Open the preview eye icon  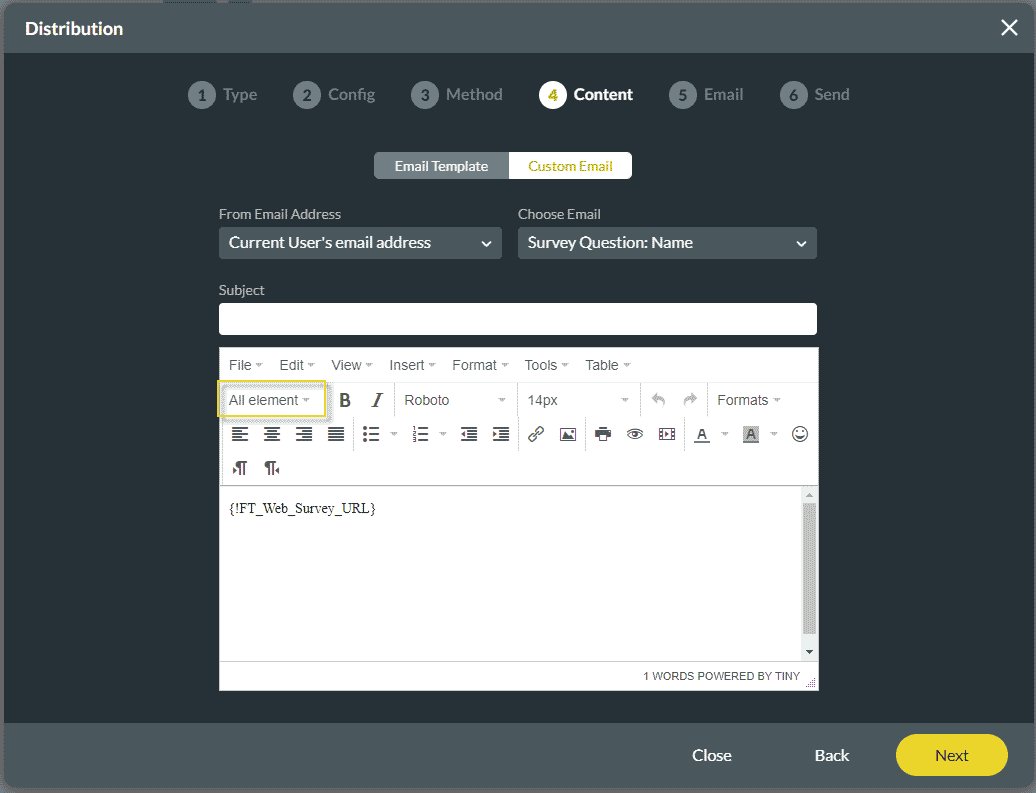point(634,434)
